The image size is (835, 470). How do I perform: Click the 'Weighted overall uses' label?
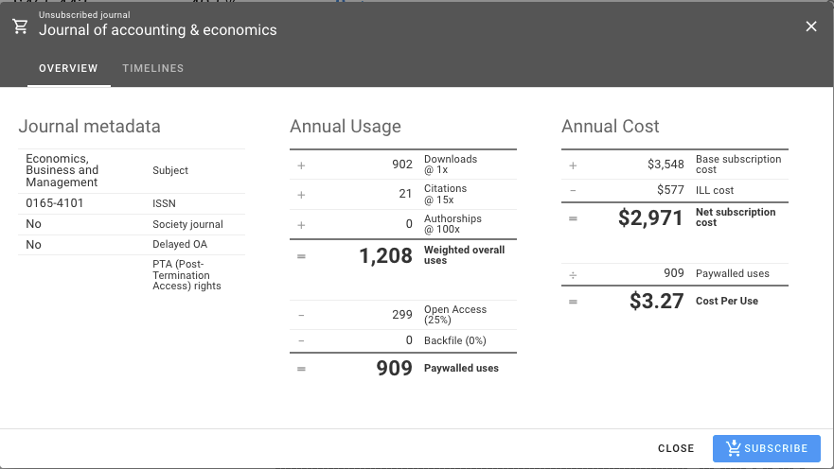[x=464, y=255]
